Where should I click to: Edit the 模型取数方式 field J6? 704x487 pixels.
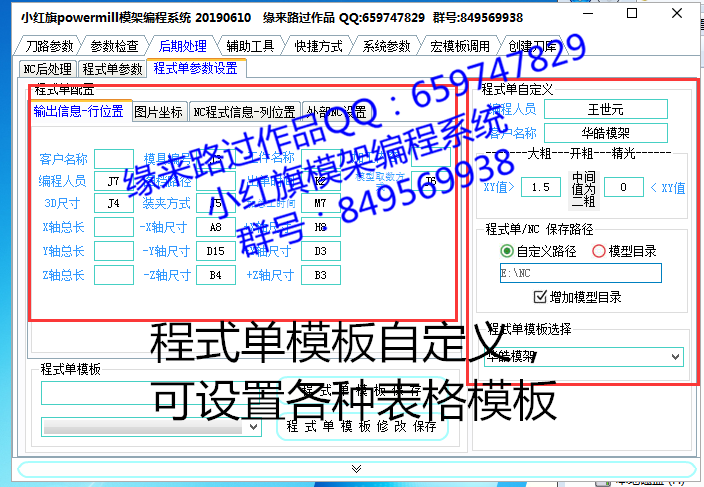[x=431, y=181]
